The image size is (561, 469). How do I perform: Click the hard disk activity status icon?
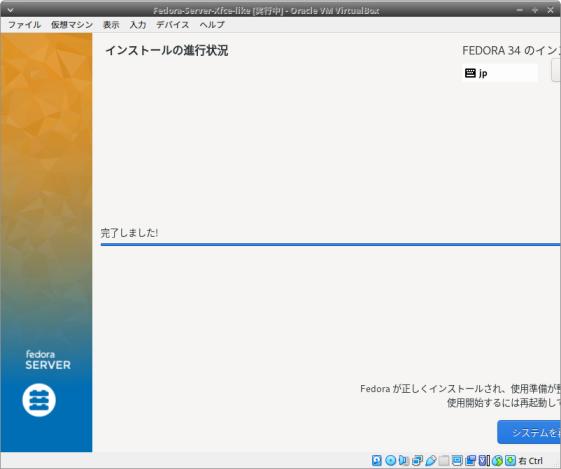coord(377,460)
